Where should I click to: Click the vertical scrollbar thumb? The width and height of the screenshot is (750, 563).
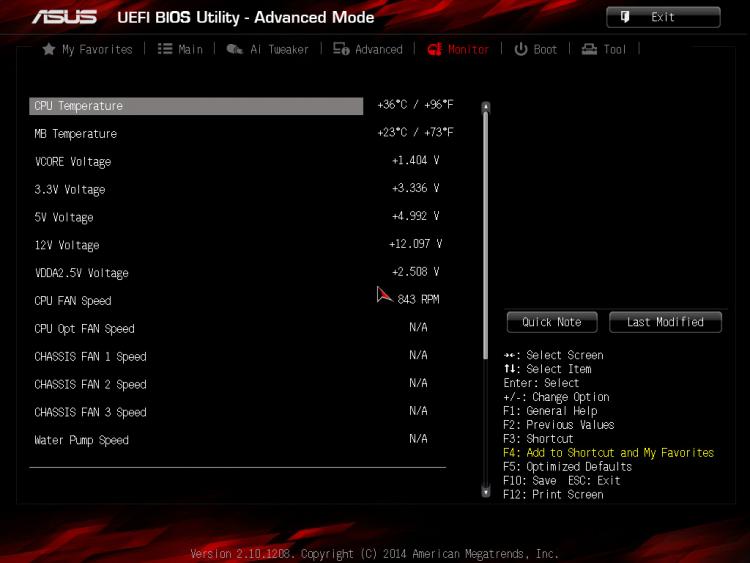click(485, 235)
